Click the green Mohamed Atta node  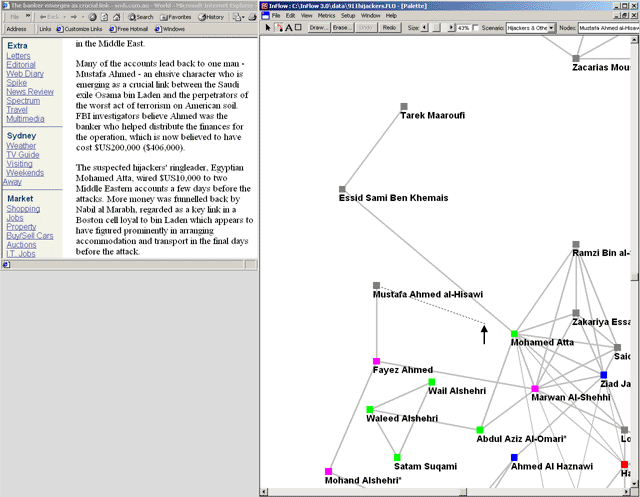point(514,333)
